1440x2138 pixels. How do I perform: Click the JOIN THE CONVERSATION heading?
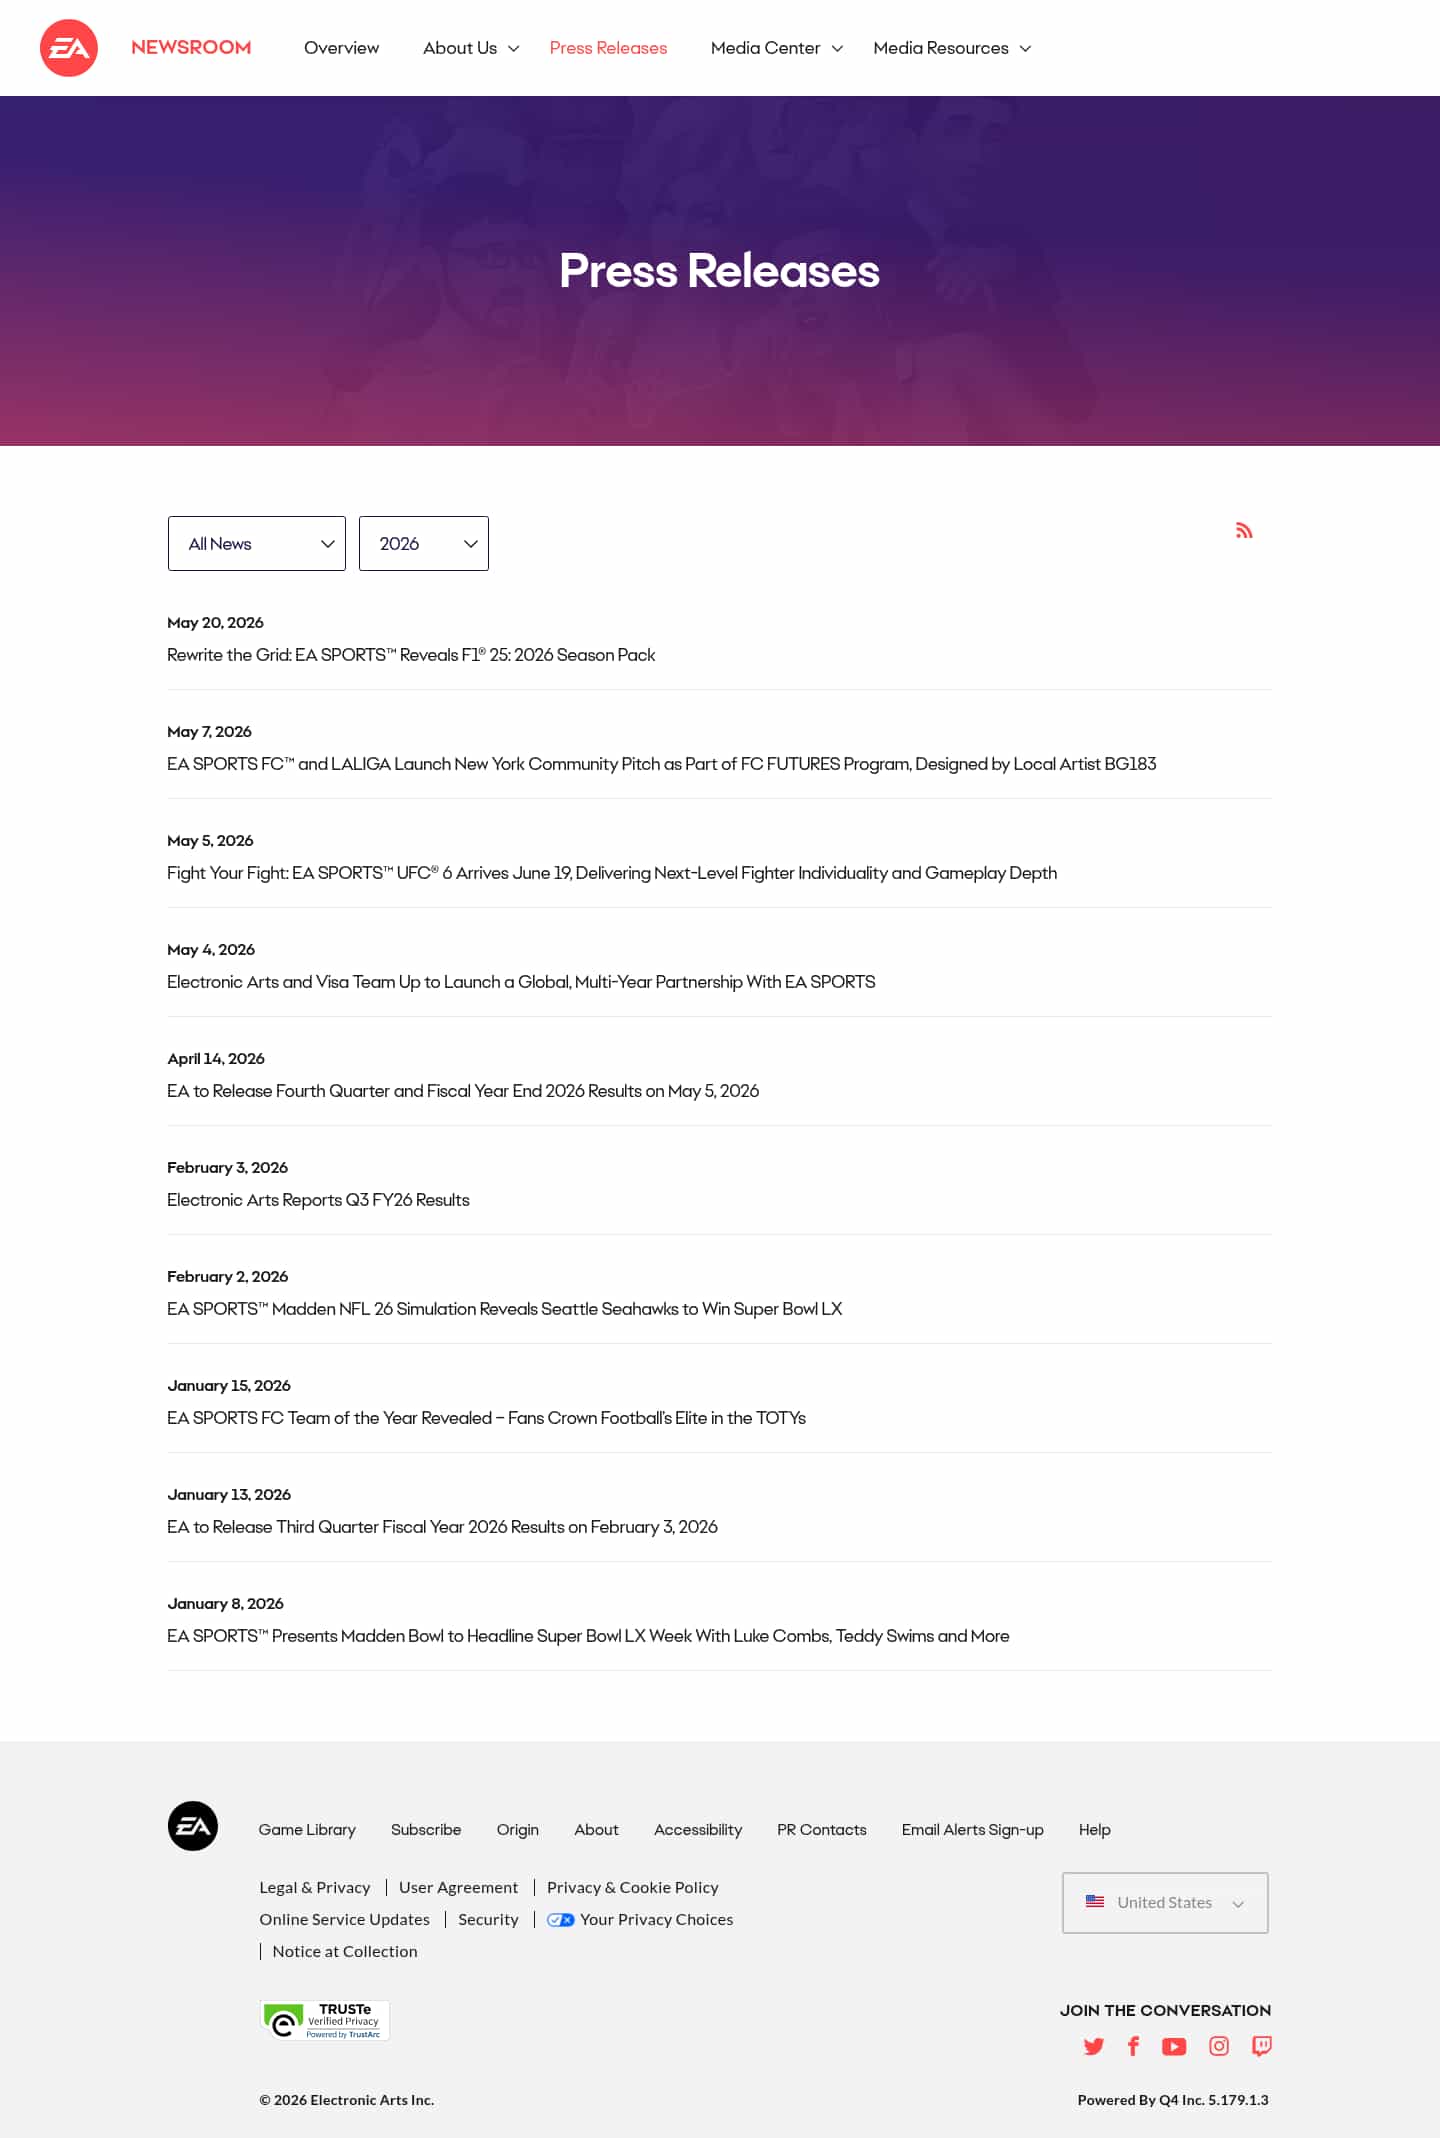[1166, 2010]
